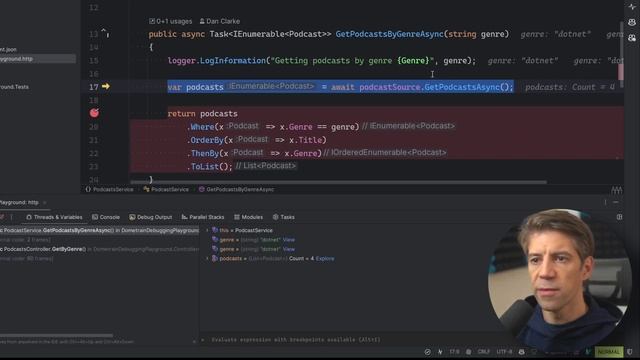Click the CRLF line separator in status bar
640x360 pixels.
point(483,352)
